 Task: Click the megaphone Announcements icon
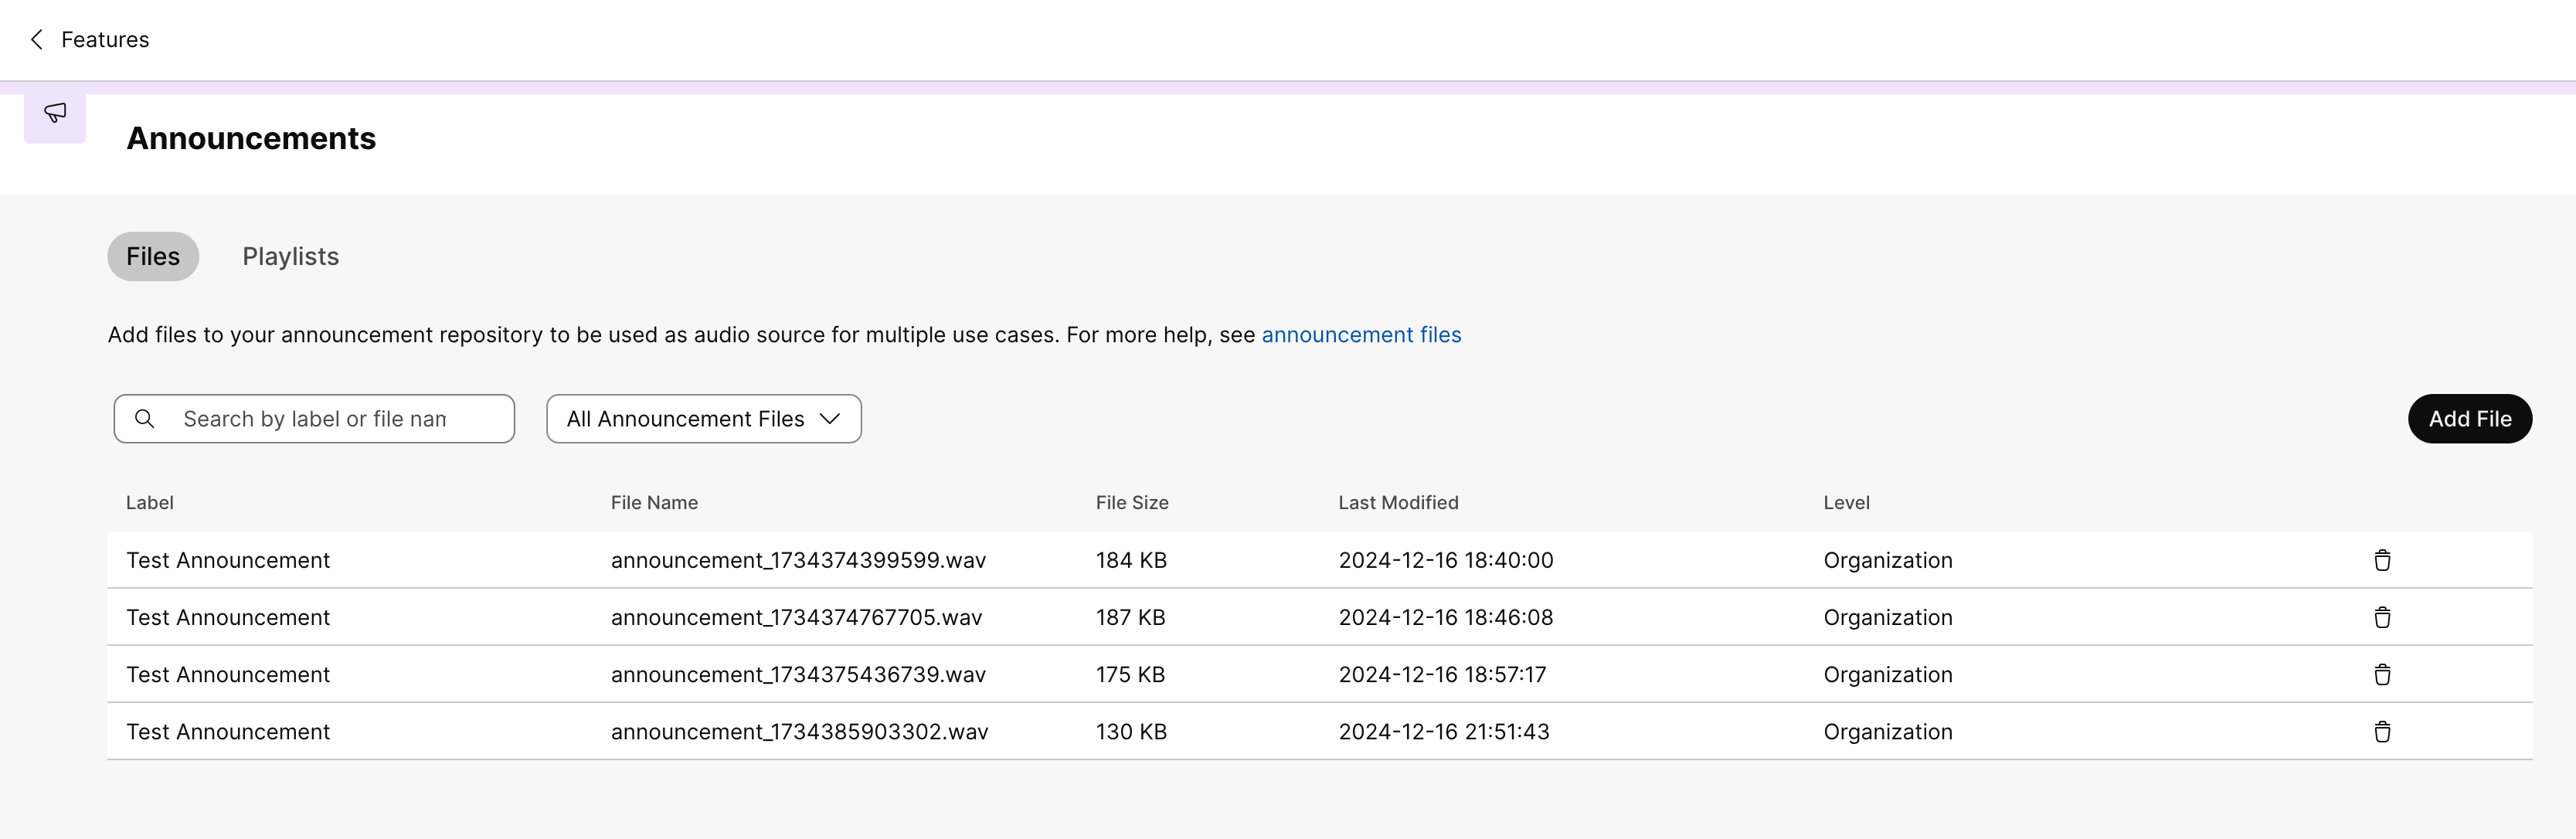pos(55,113)
